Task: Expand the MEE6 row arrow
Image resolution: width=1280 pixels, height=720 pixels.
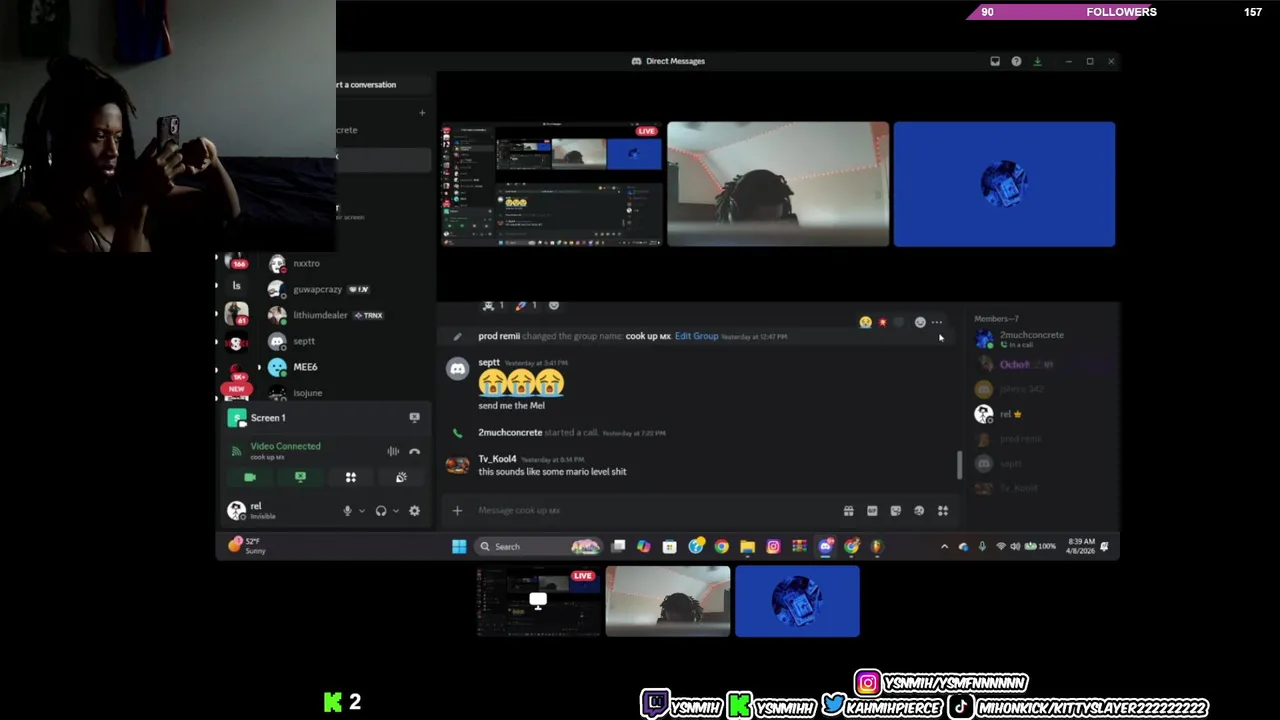Action: 259,367
